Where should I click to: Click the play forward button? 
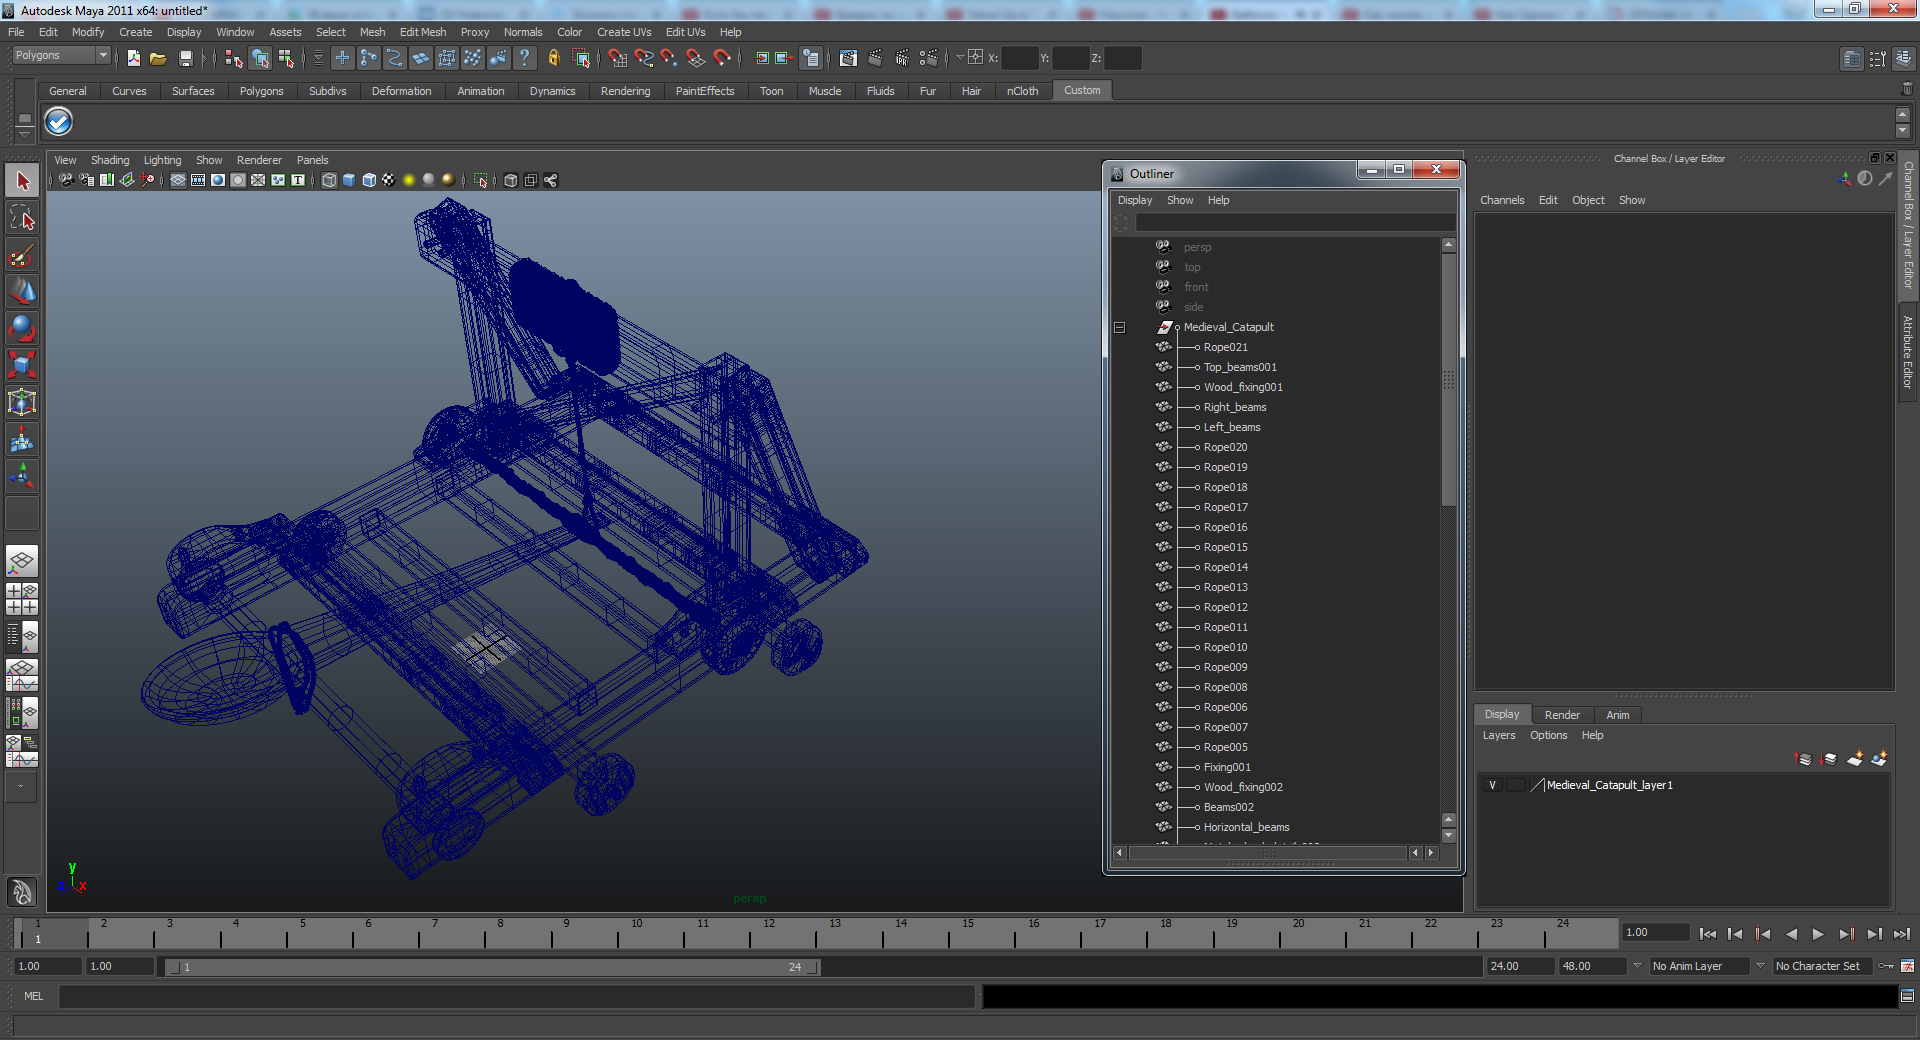[x=1818, y=934]
